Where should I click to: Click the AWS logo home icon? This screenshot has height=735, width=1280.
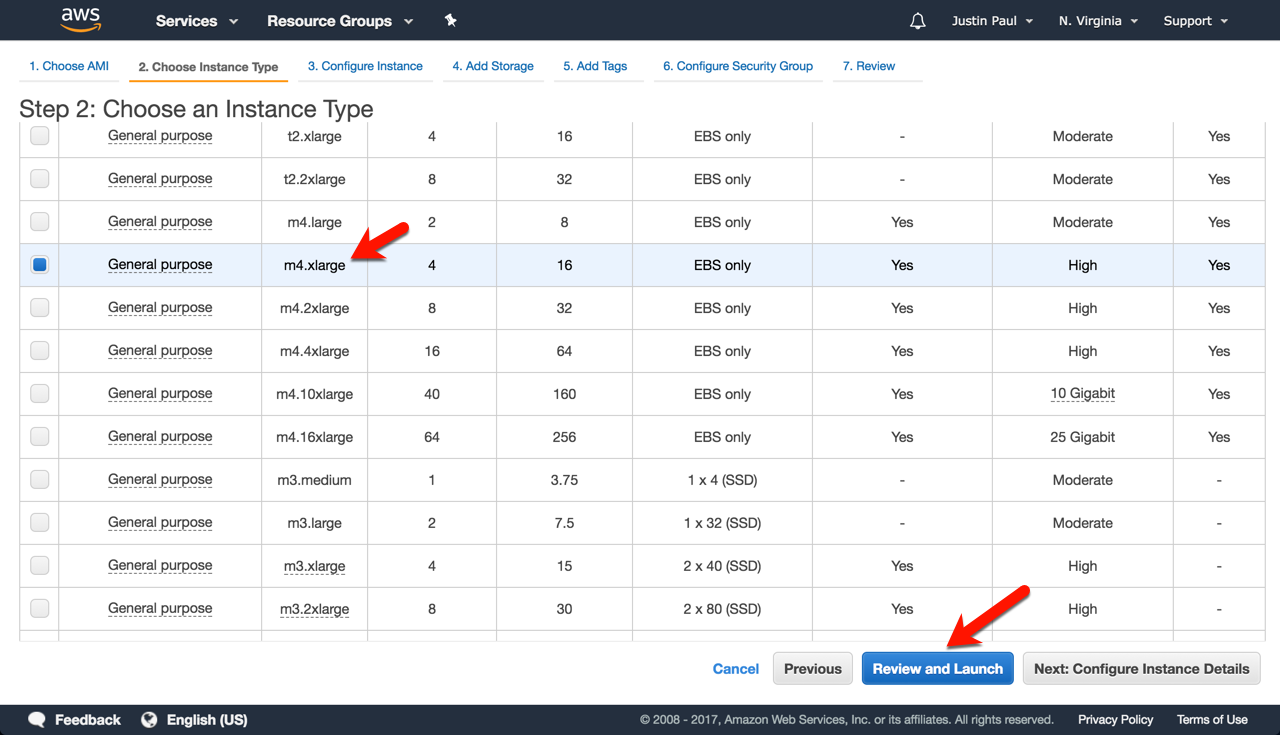coord(80,19)
